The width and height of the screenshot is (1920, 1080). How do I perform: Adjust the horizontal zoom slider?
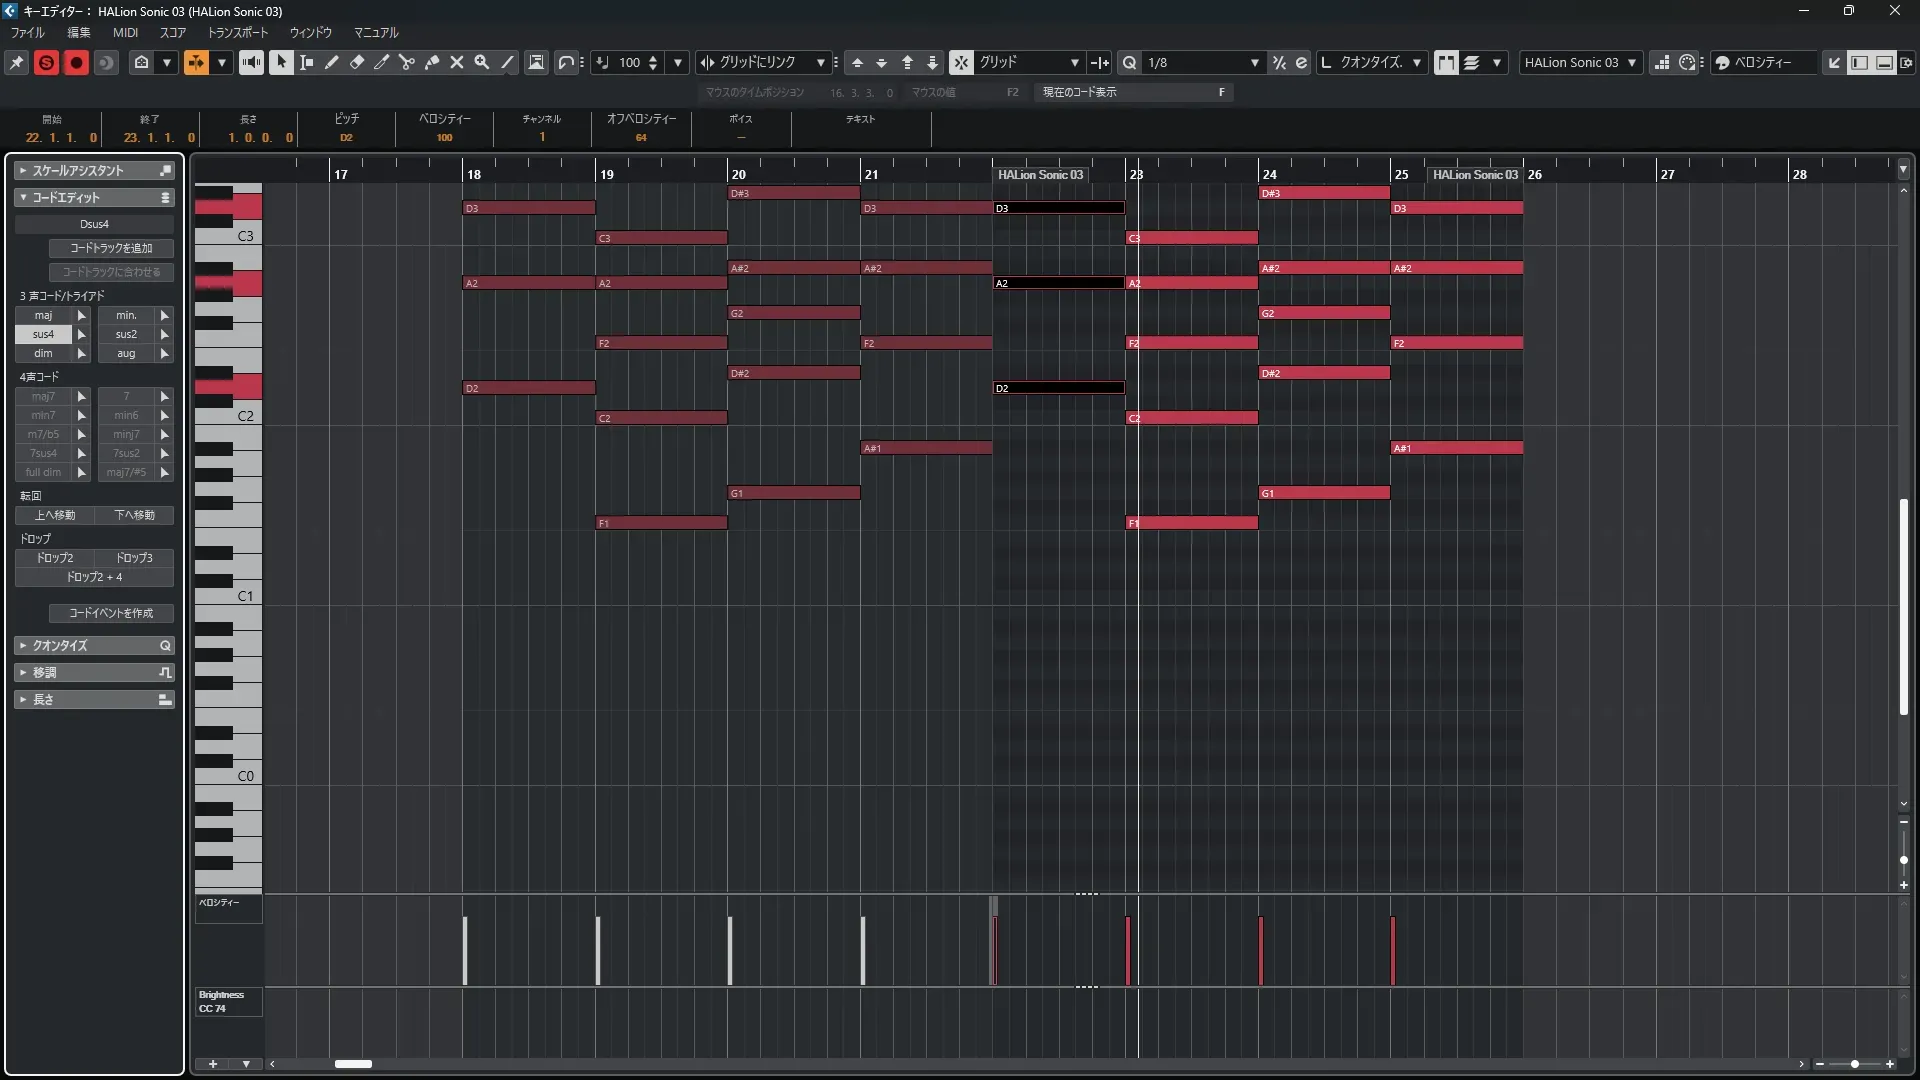click(x=1855, y=1064)
